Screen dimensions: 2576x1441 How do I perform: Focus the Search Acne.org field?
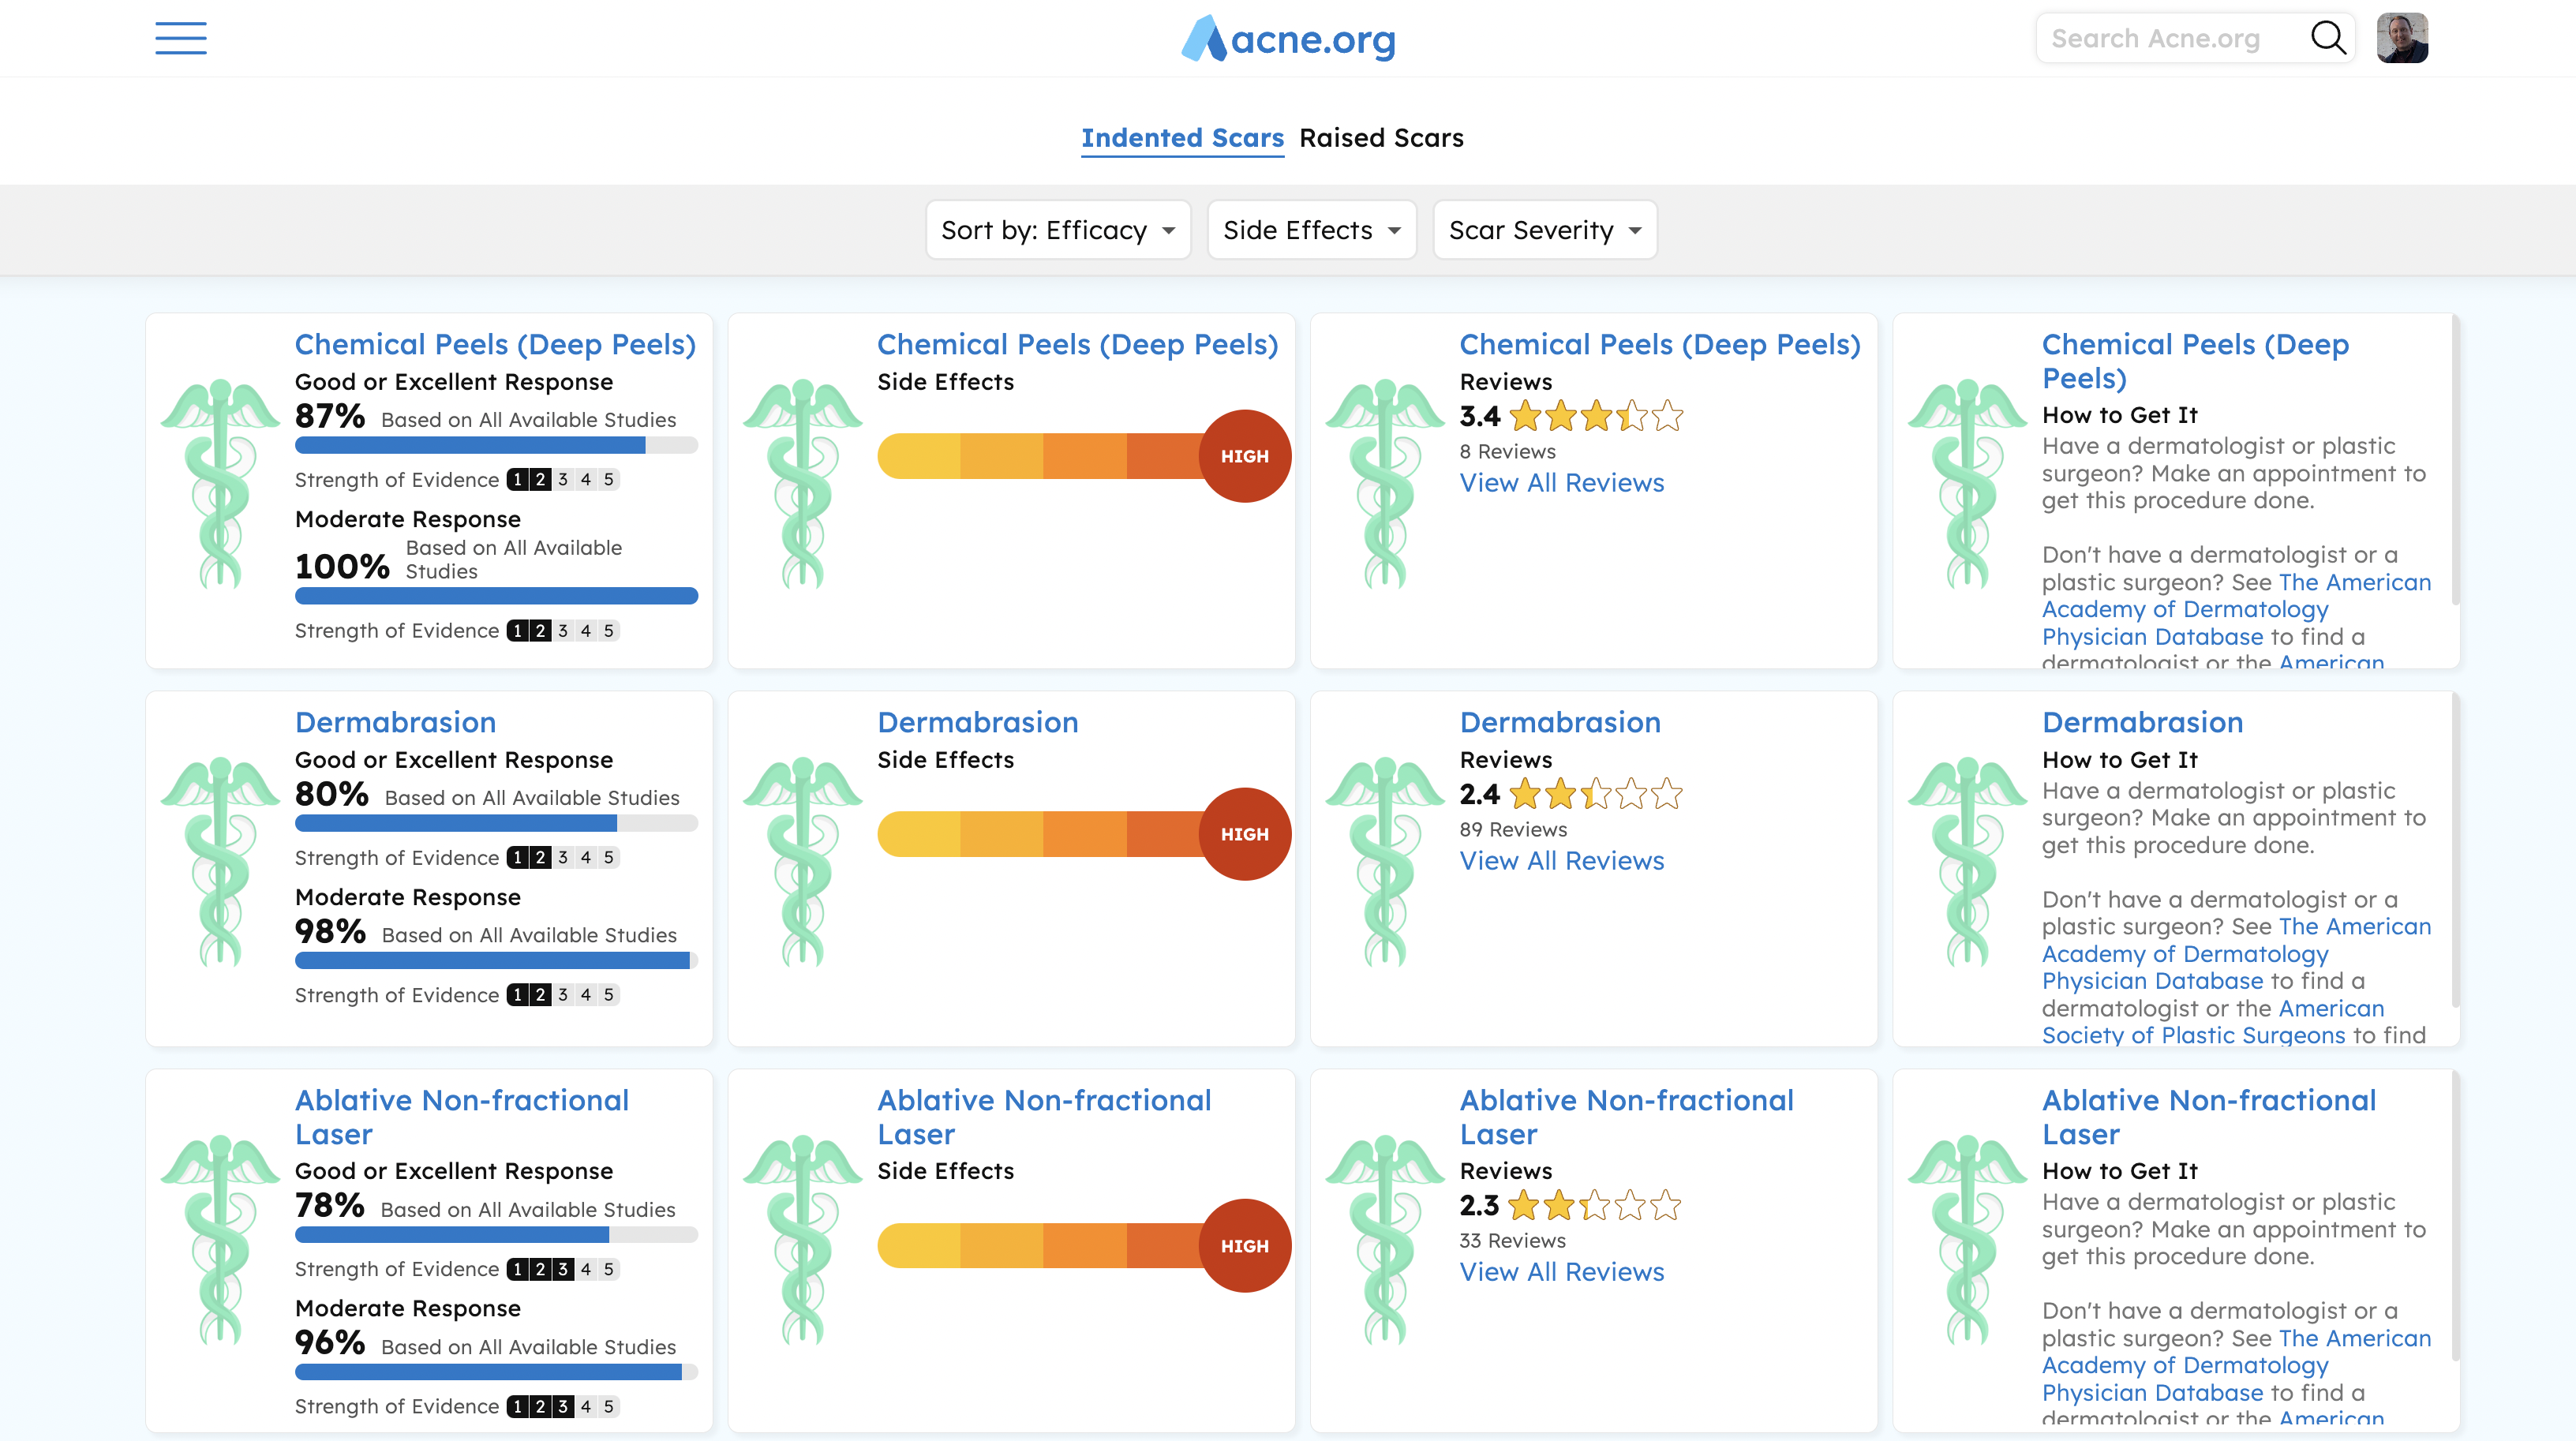(2170, 38)
